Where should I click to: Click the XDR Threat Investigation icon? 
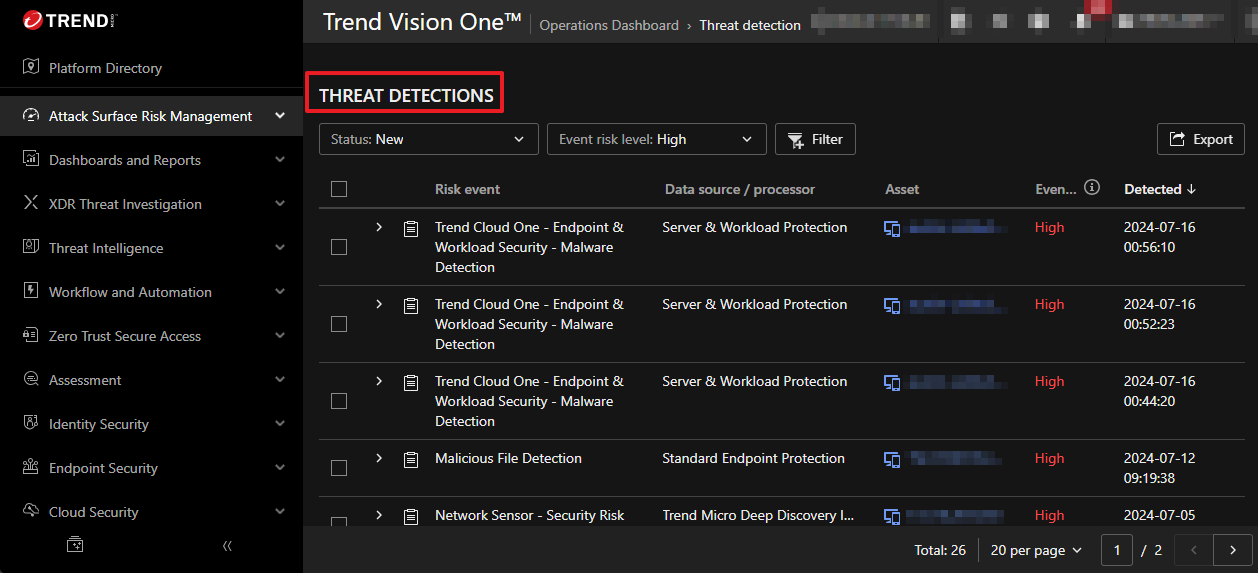pos(30,204)
